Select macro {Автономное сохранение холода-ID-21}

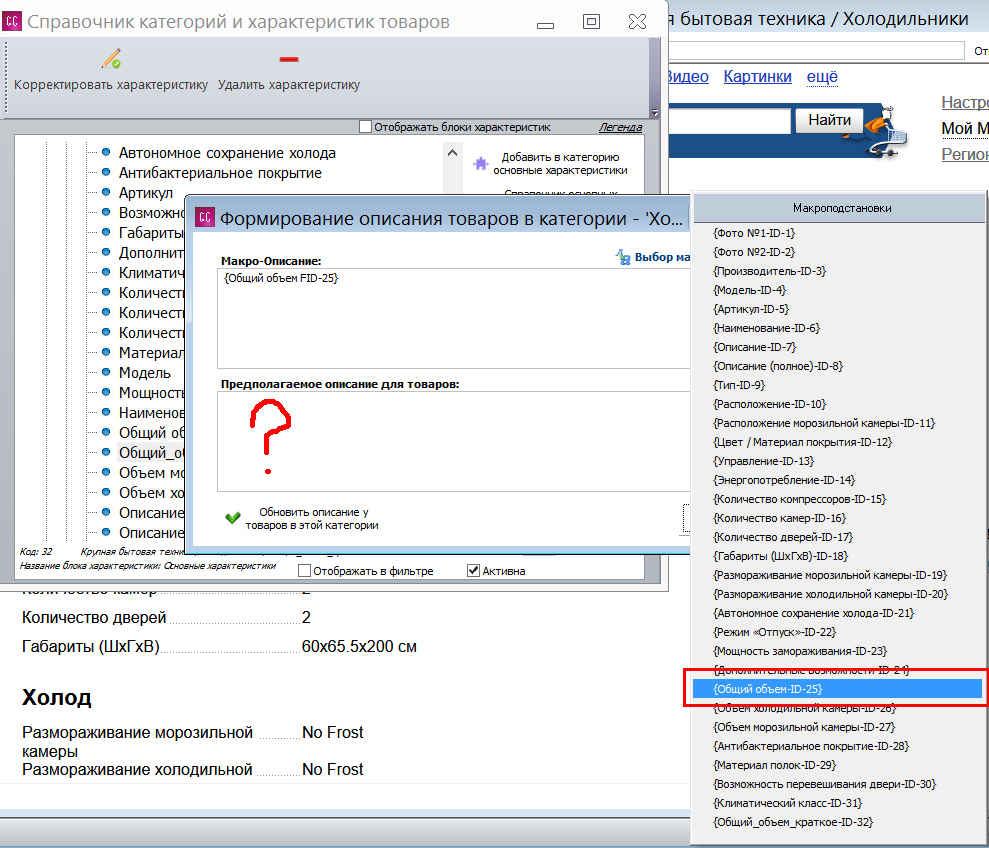coord(813,613)
